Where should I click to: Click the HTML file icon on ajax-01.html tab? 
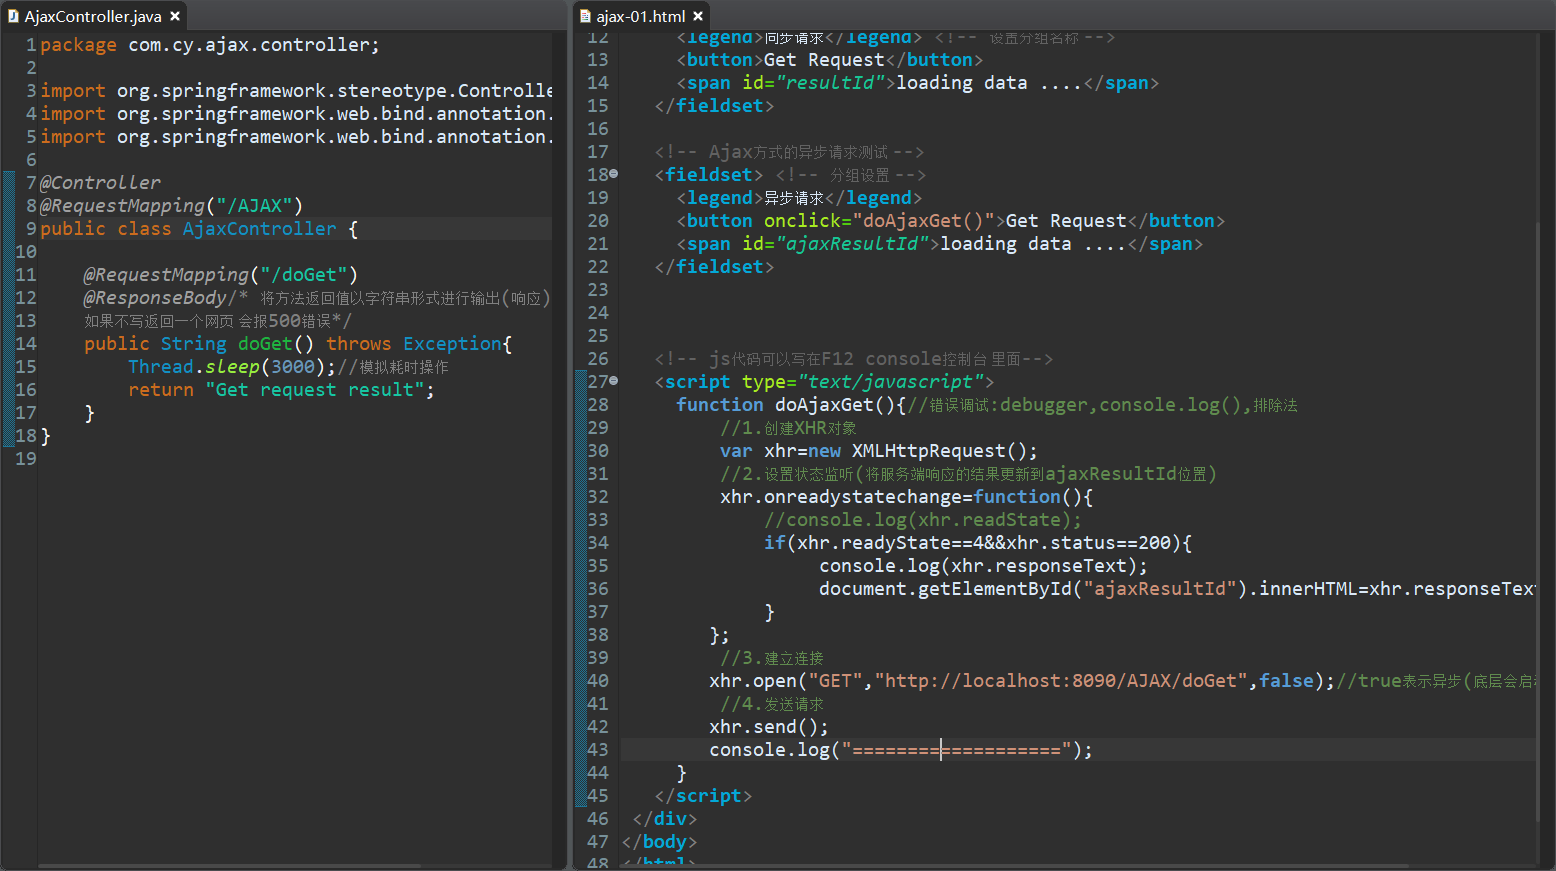[585, 16]
